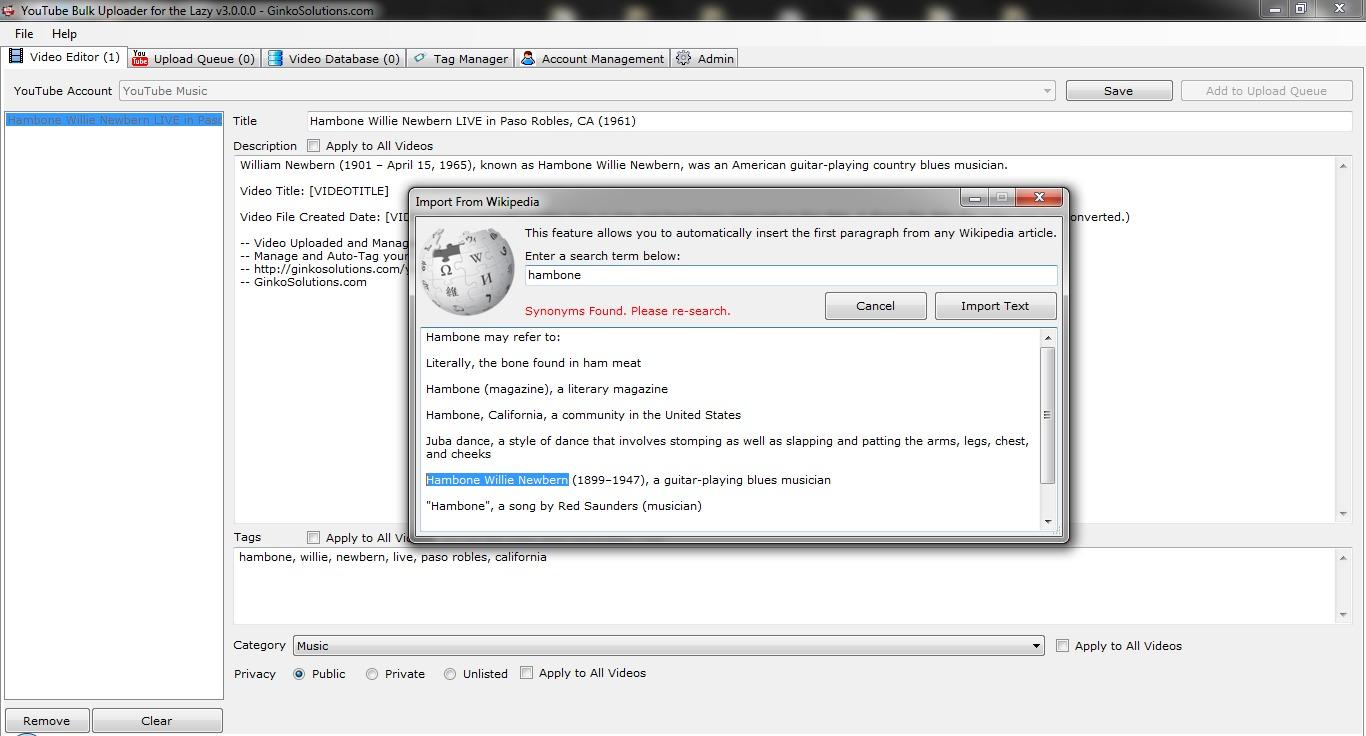Switch to the Video Editor tab
This screenshot has height=736, width=1366.
click(64, 57)
